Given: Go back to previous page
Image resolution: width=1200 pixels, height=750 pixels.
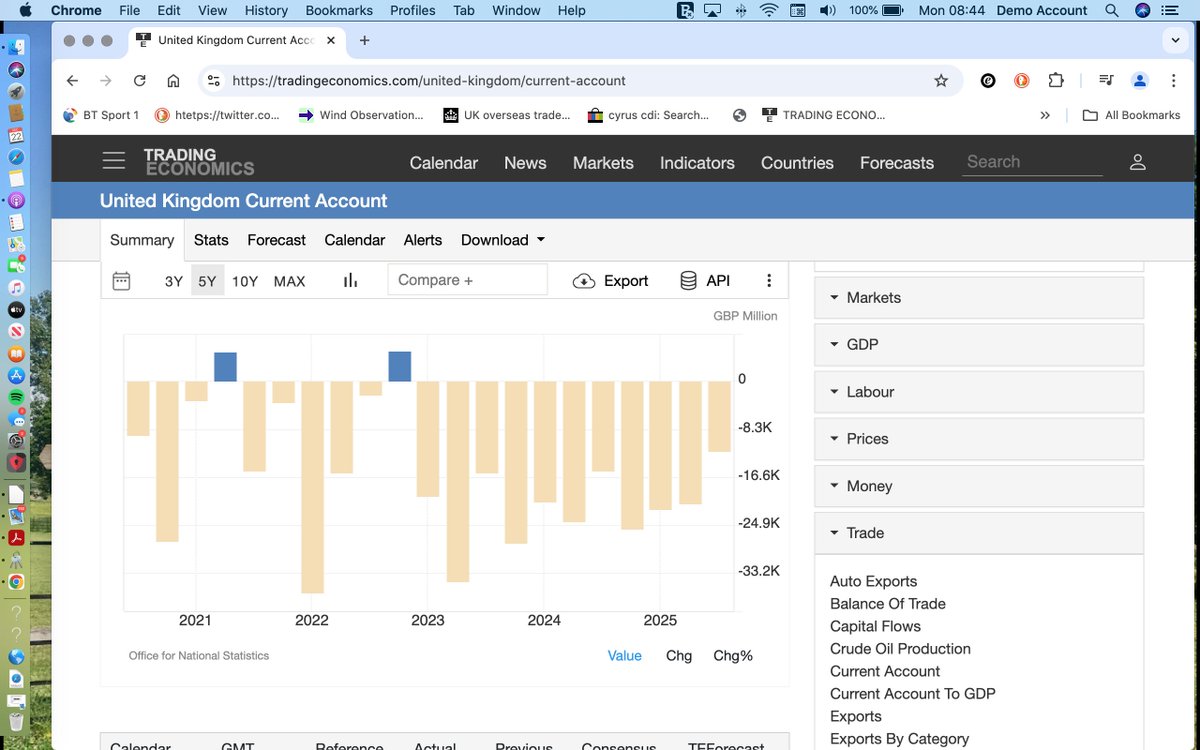Looking at the screenshot, I should point(72,81).
